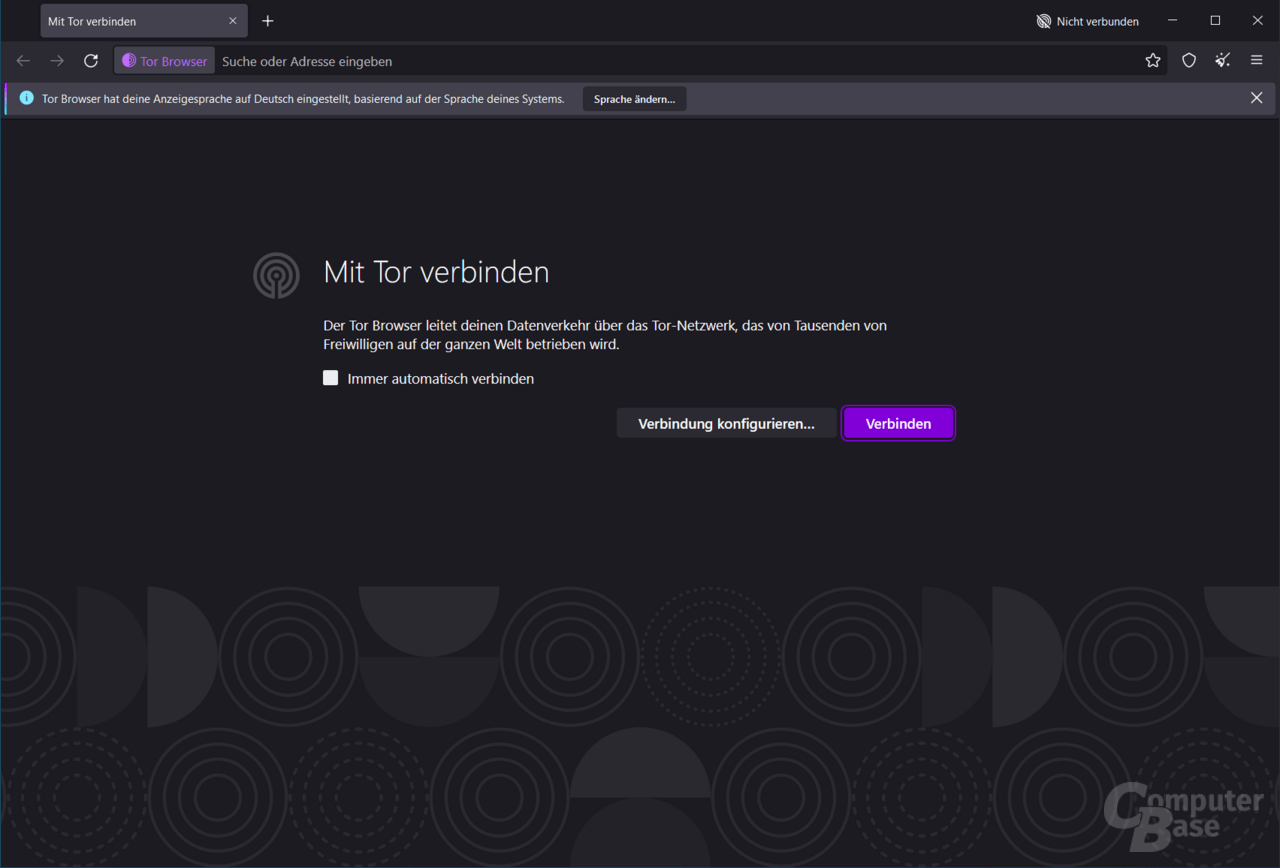1280x868 pixels.
Task: Maximize the Tor Browser window
Action: [x=1215, y=21]
